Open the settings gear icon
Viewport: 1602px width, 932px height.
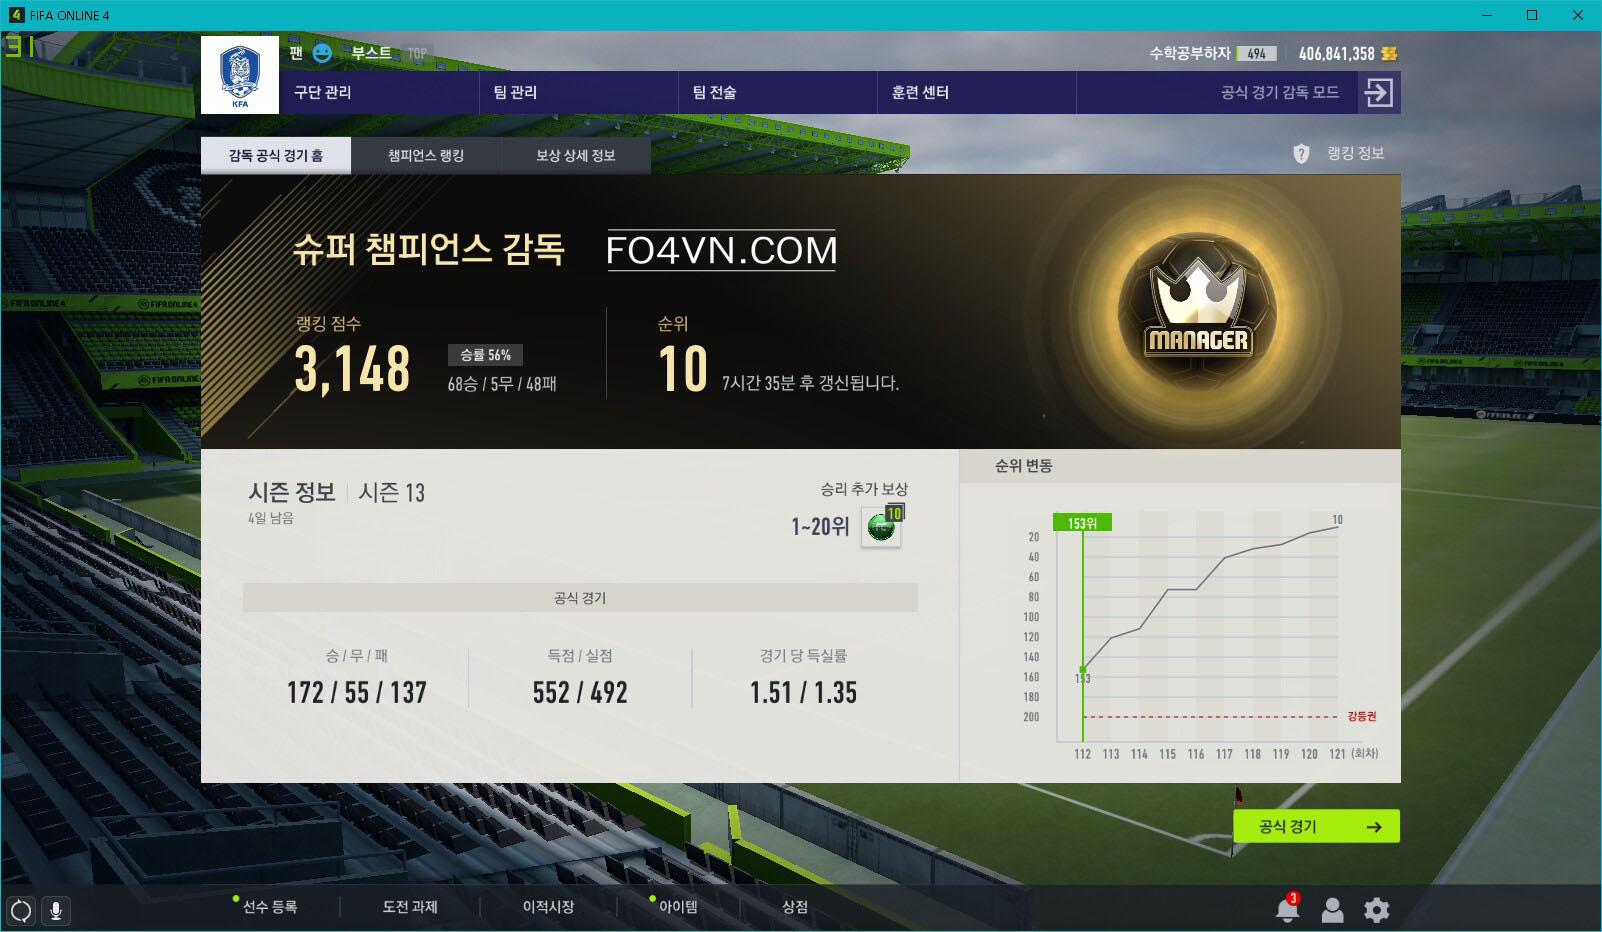(1377, 909)
